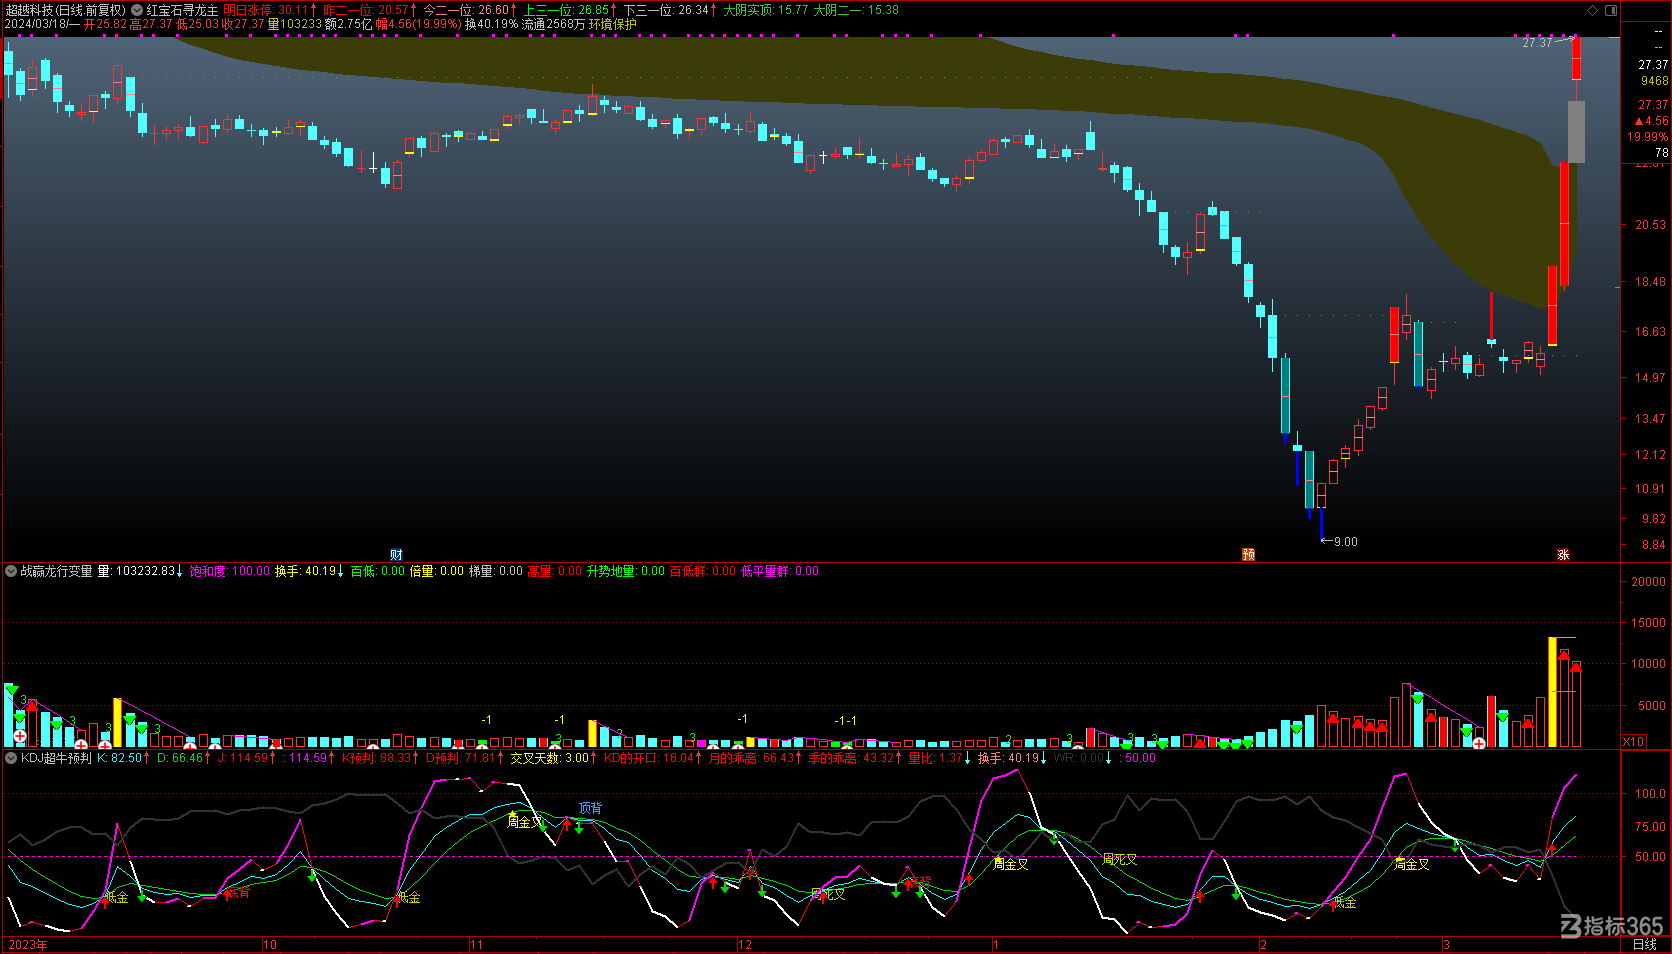This screenshot has width=1672, height=954.
Task: Open the 战赢龙行变量 indicator dropdown arrow
Action: click(11, 571)
